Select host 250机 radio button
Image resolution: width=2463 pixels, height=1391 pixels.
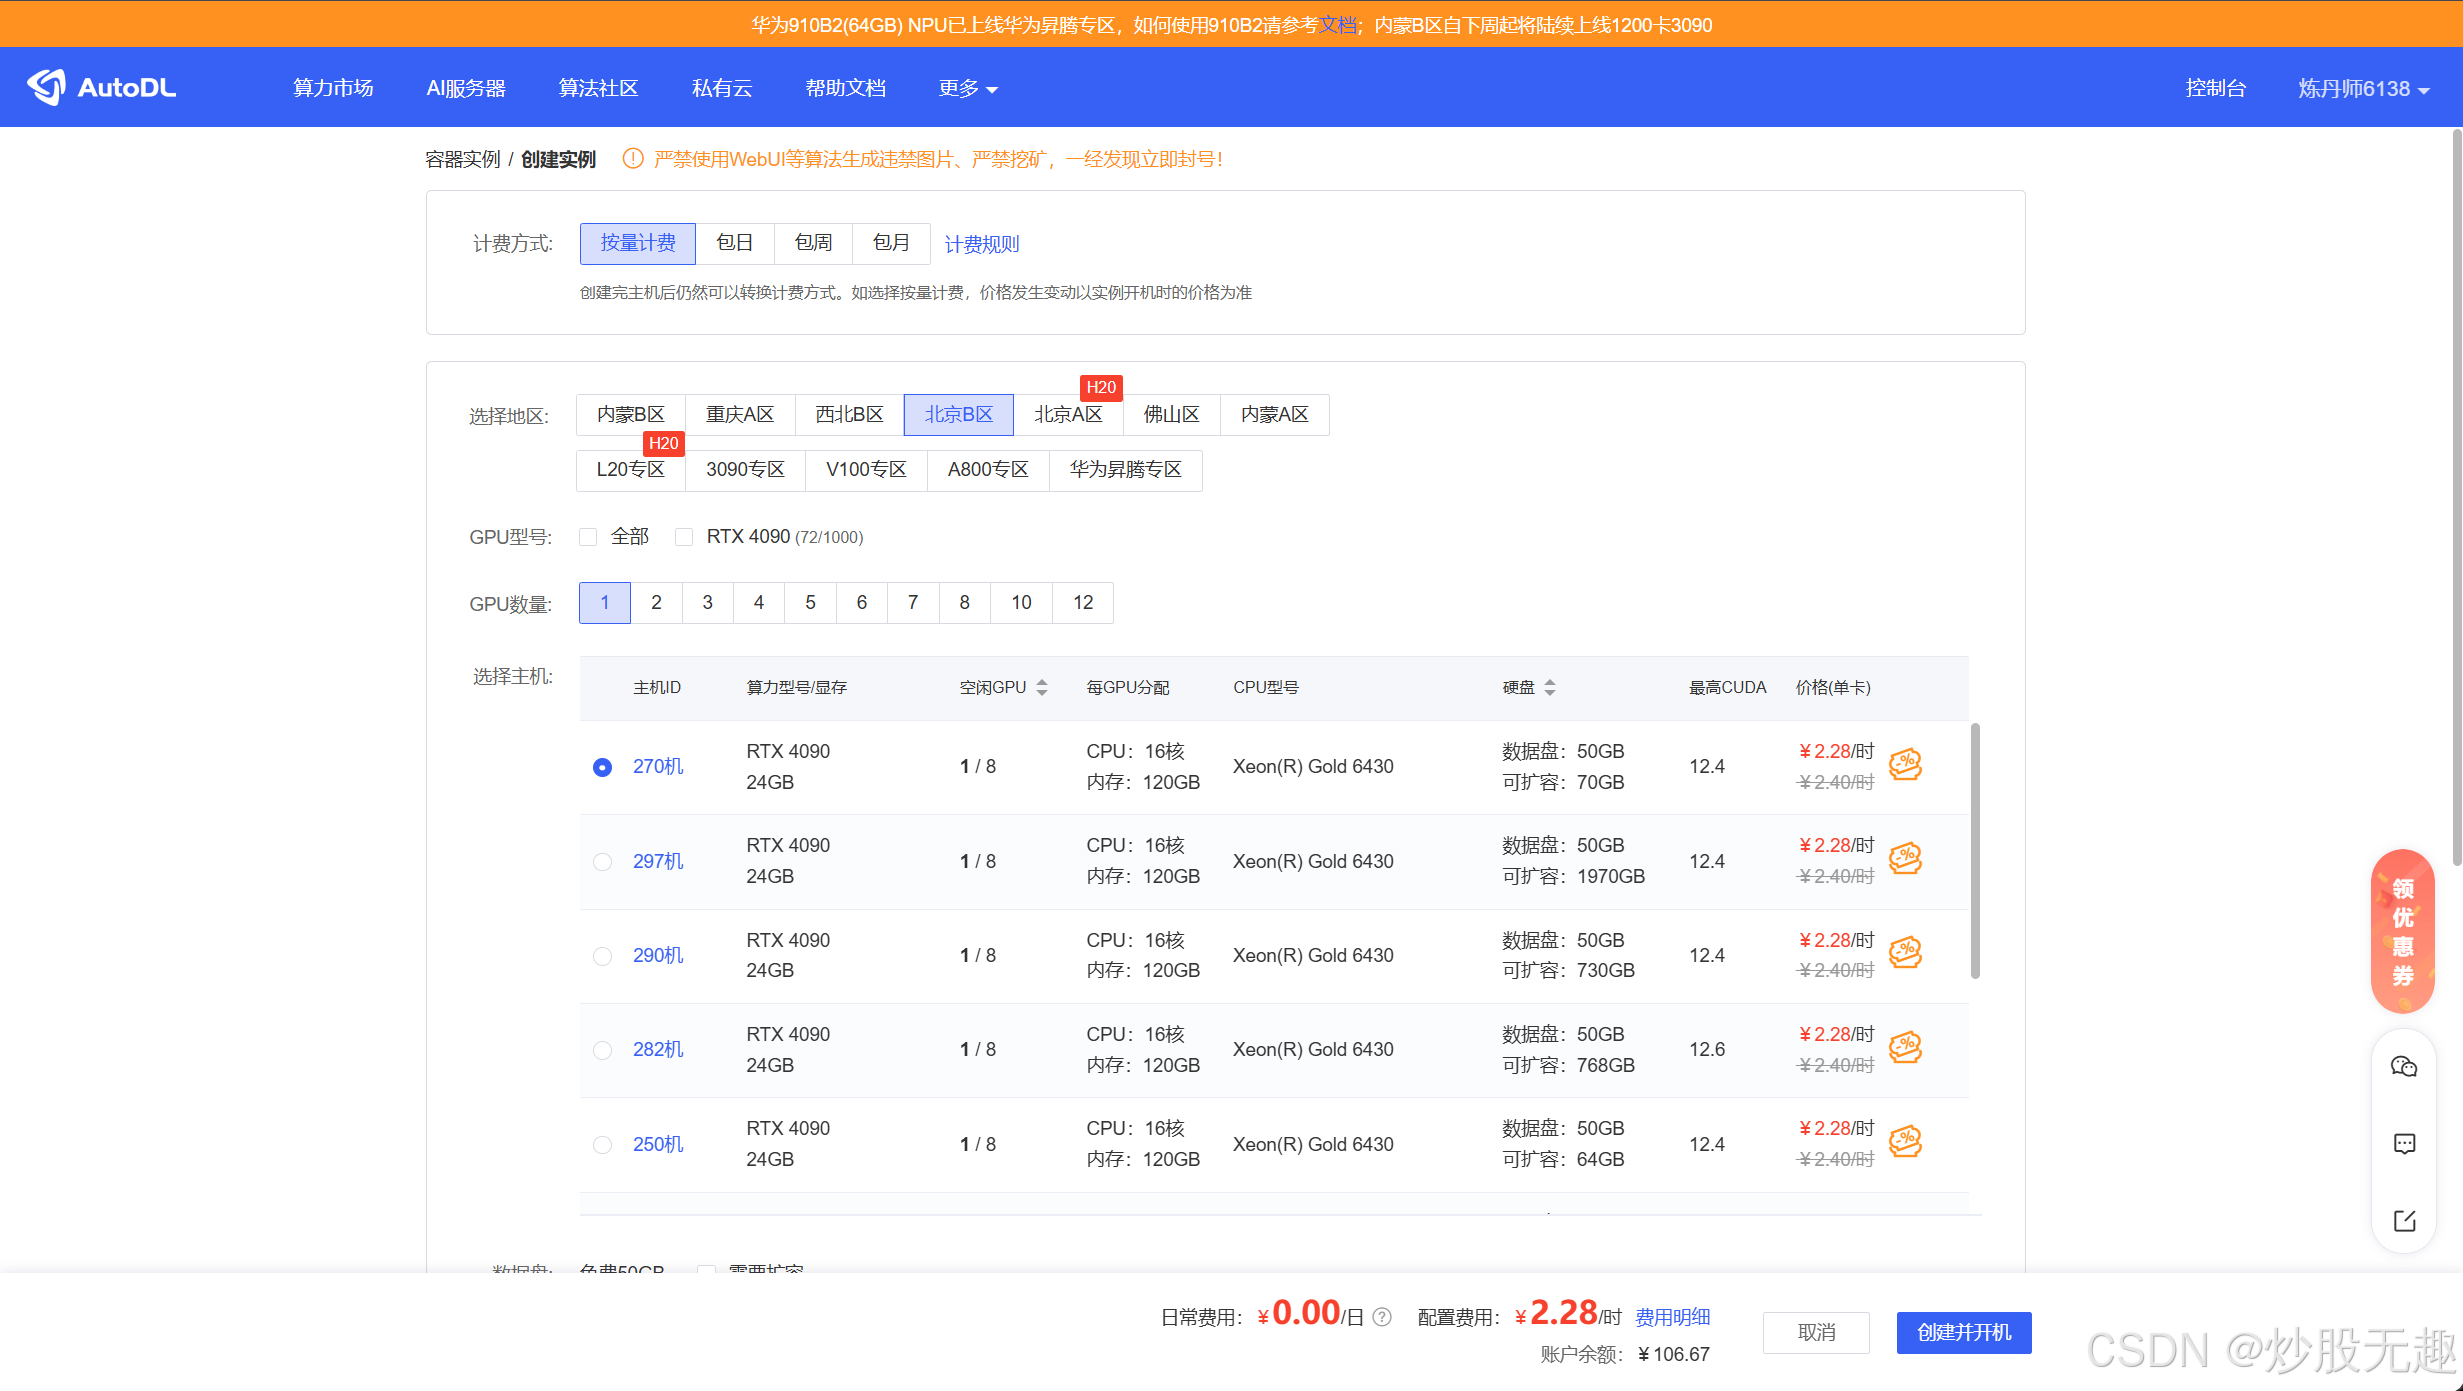(602, 1144)
